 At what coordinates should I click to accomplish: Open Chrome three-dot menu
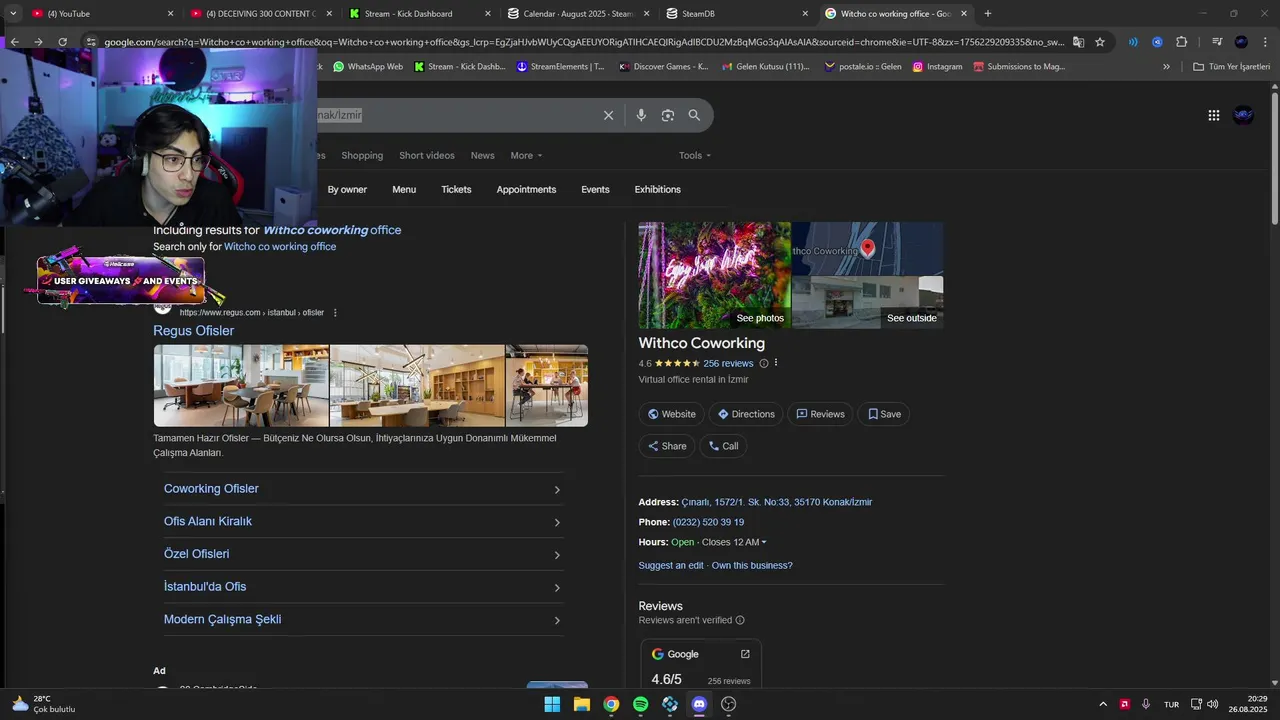point(1264,42)
